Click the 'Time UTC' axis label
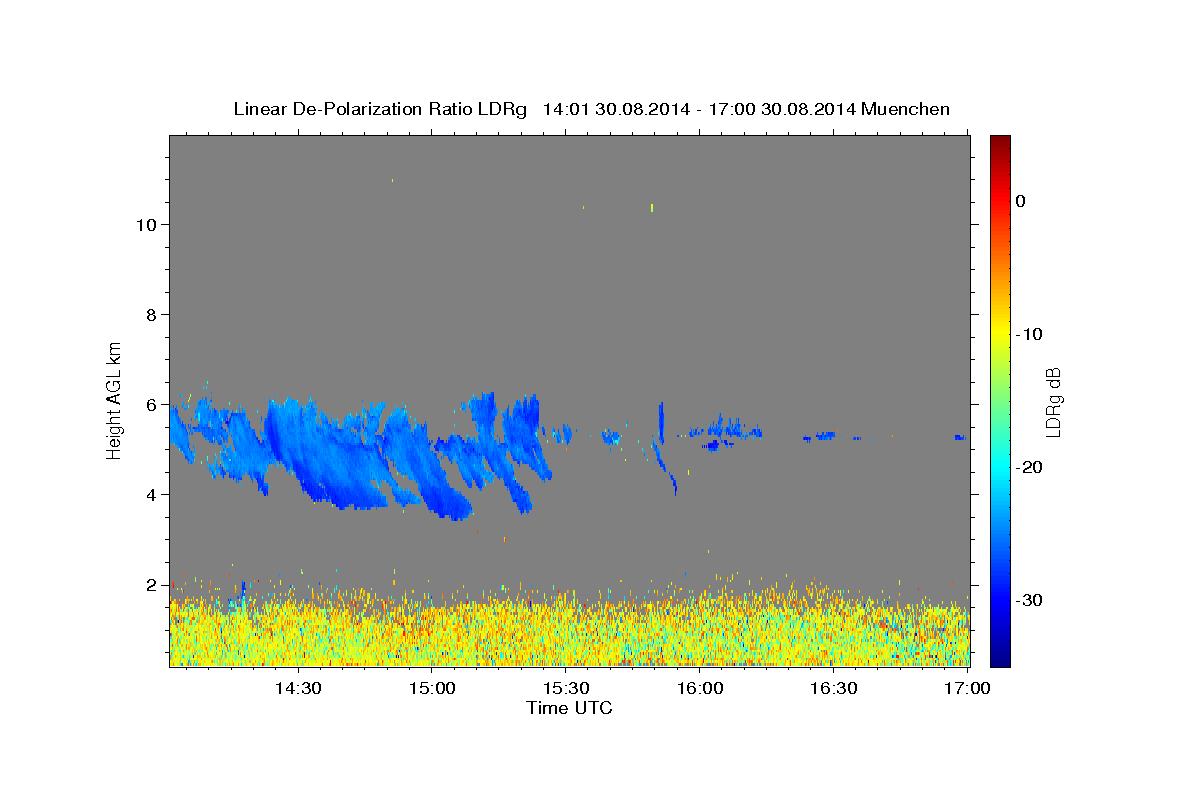This screenshot has width=1200, height=800. click(x=569, y=708)
